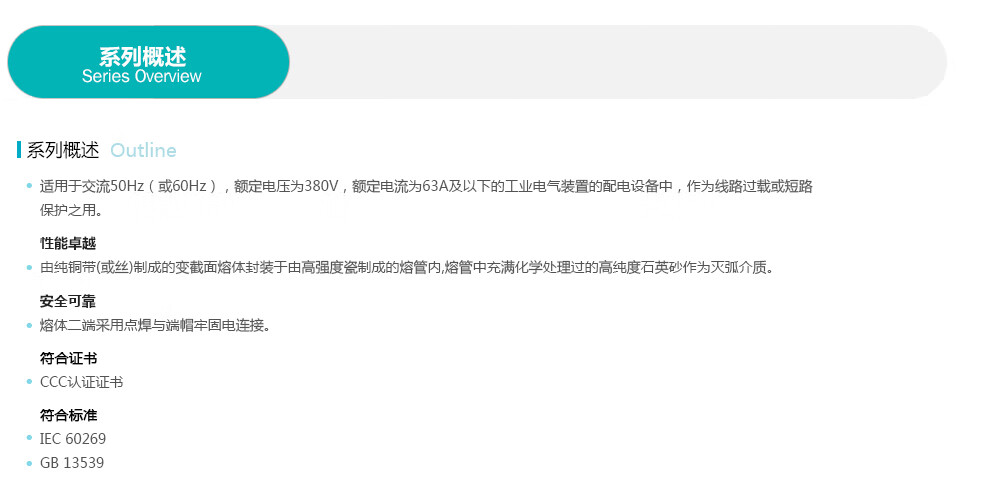Click the IEC 60269 standard text
This screenshot has height=480, width=990.
[73, 438]
